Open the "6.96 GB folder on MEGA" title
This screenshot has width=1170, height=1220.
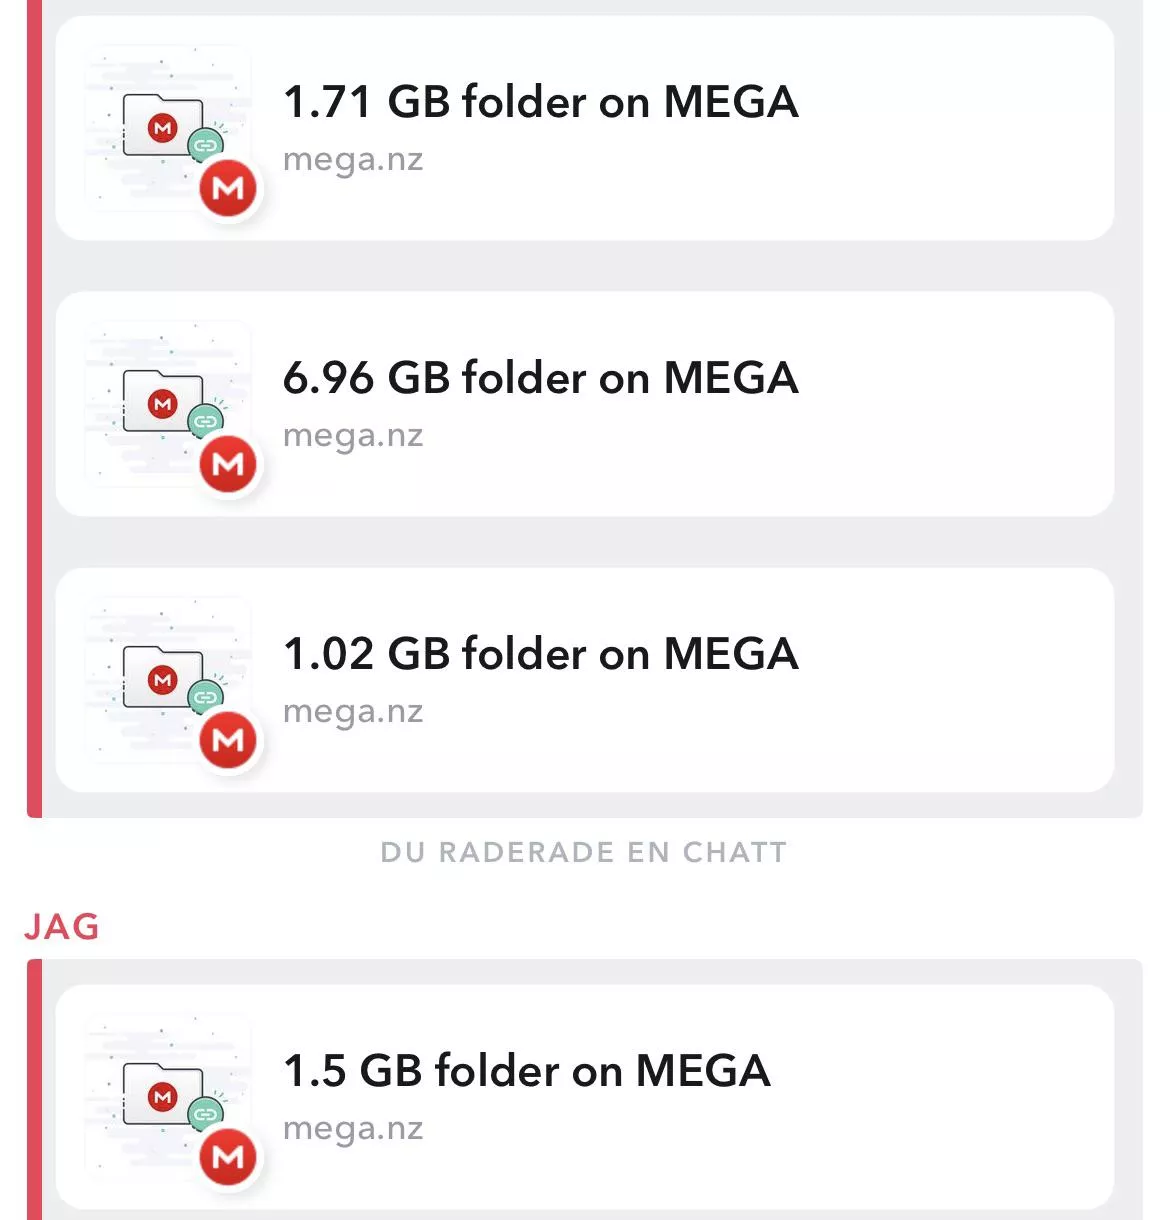[x=540, y=378]
